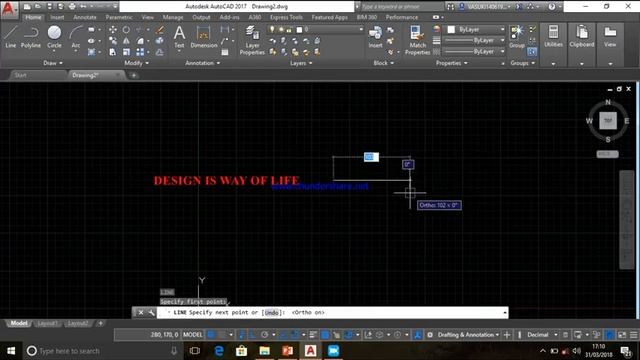
Task: Open the Drafting & Annotation workspace dropdown
Action: click(x=468, y=335)
